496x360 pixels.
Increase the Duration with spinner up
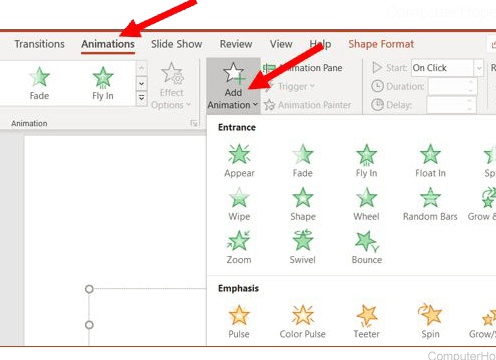(x=471, y=82)
